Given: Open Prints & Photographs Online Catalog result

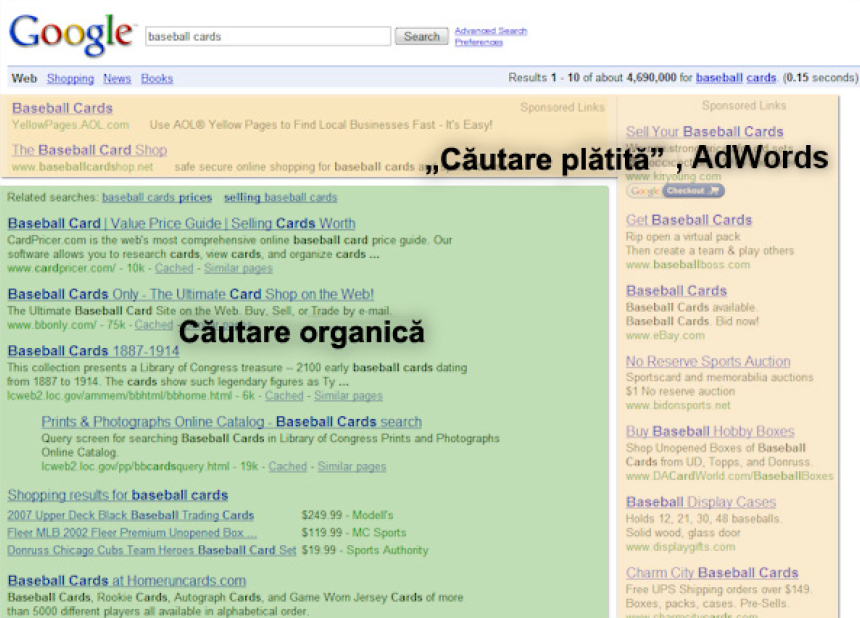Looking at the screenshot, I should click(231, 422).
